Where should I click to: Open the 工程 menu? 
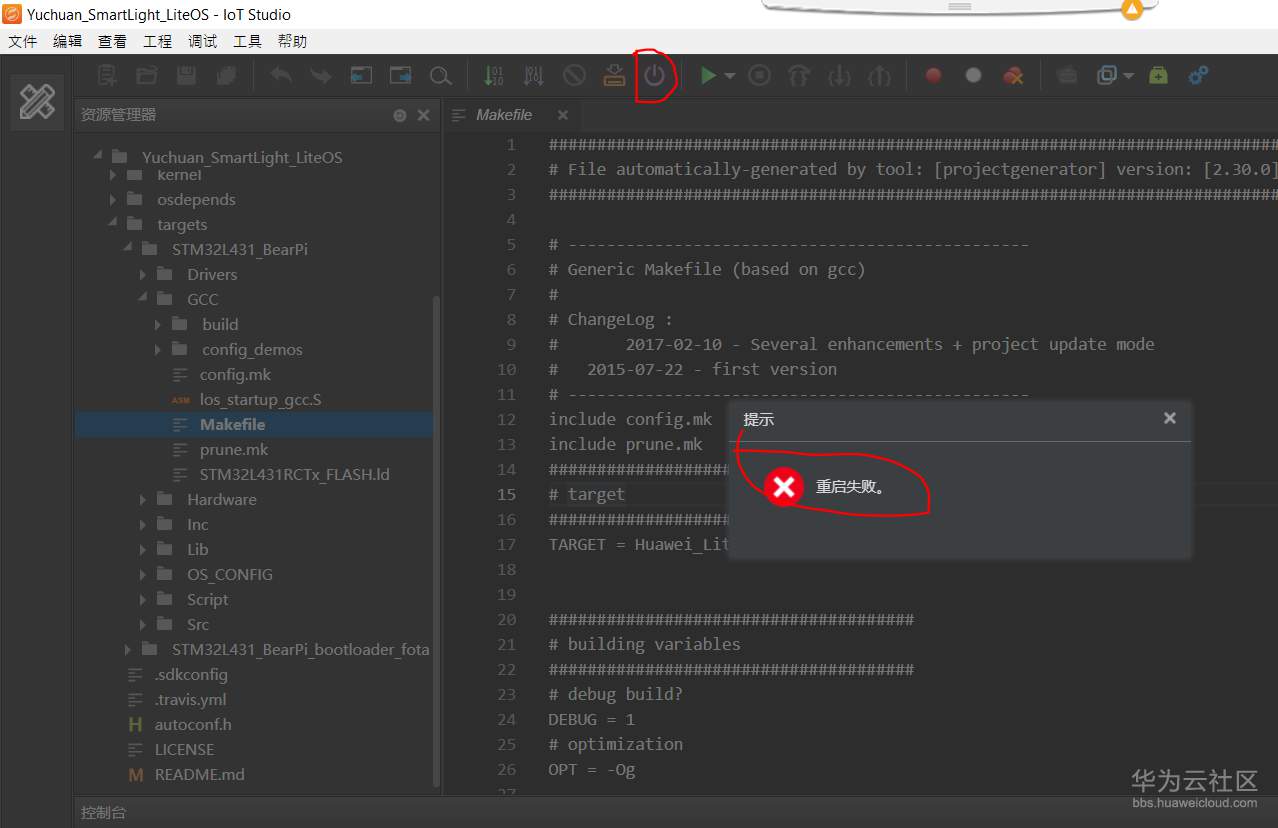point(157,41)
